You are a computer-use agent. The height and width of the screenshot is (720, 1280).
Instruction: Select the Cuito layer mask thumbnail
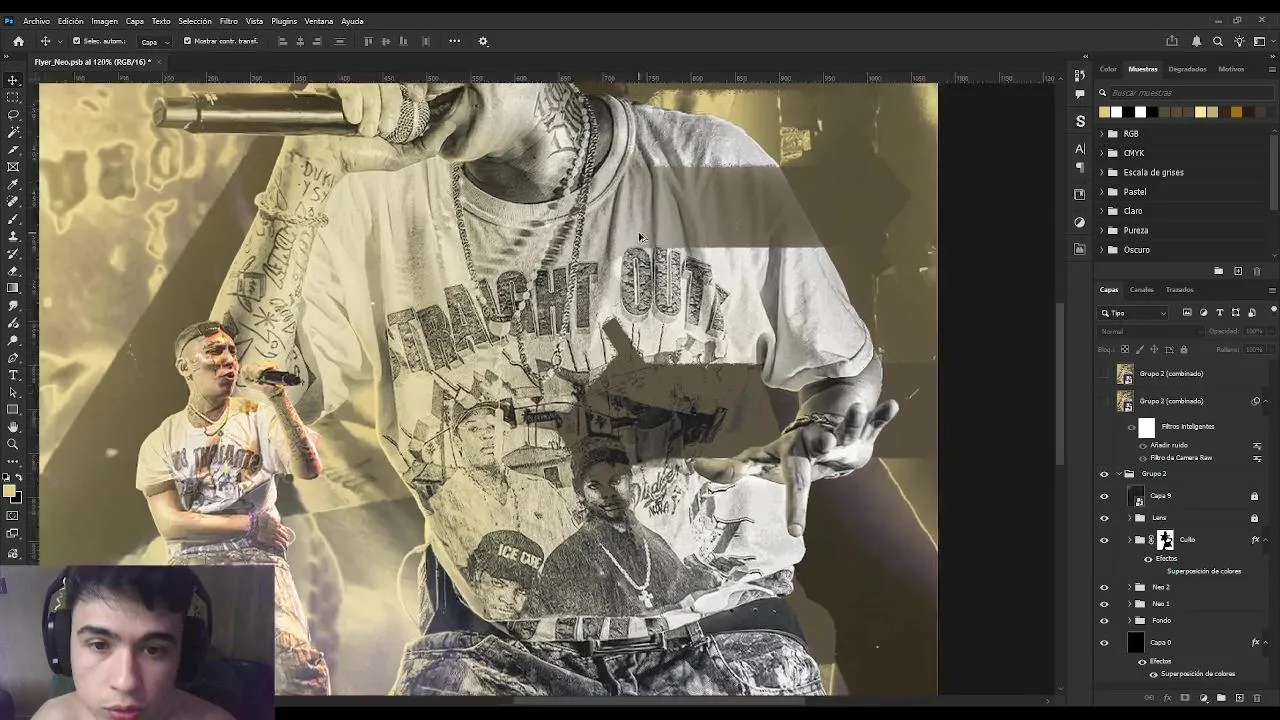point(1165,540)
